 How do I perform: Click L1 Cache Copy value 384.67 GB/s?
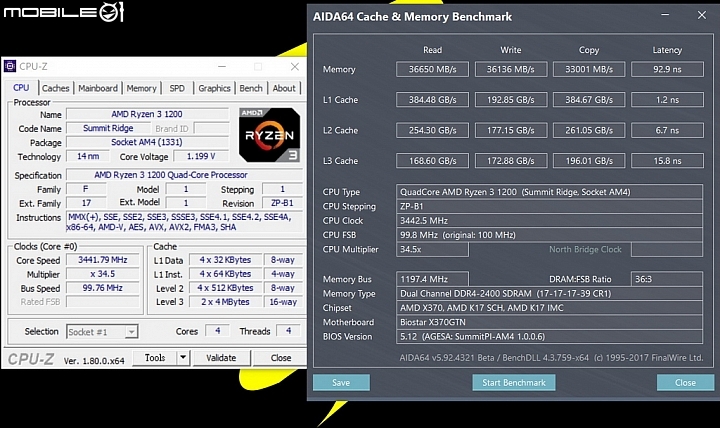(x=589, y=100)
